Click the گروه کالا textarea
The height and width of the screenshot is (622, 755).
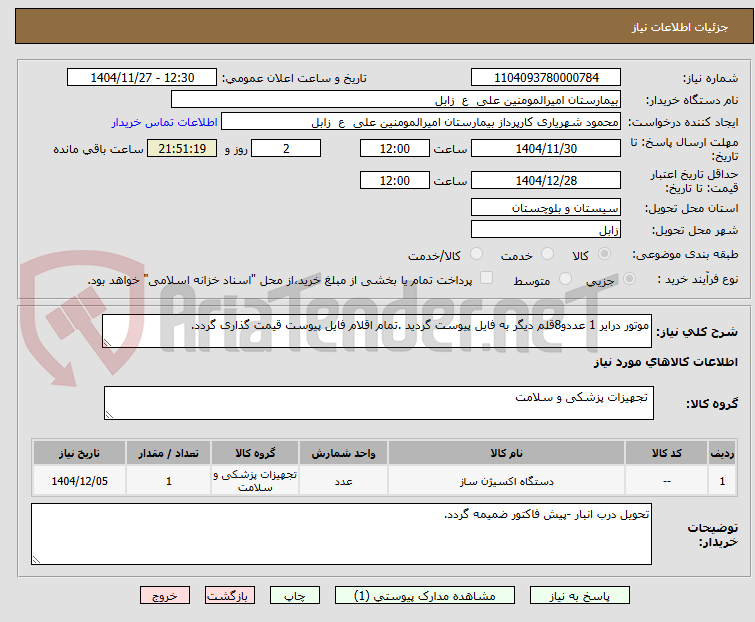coord(378,403)
